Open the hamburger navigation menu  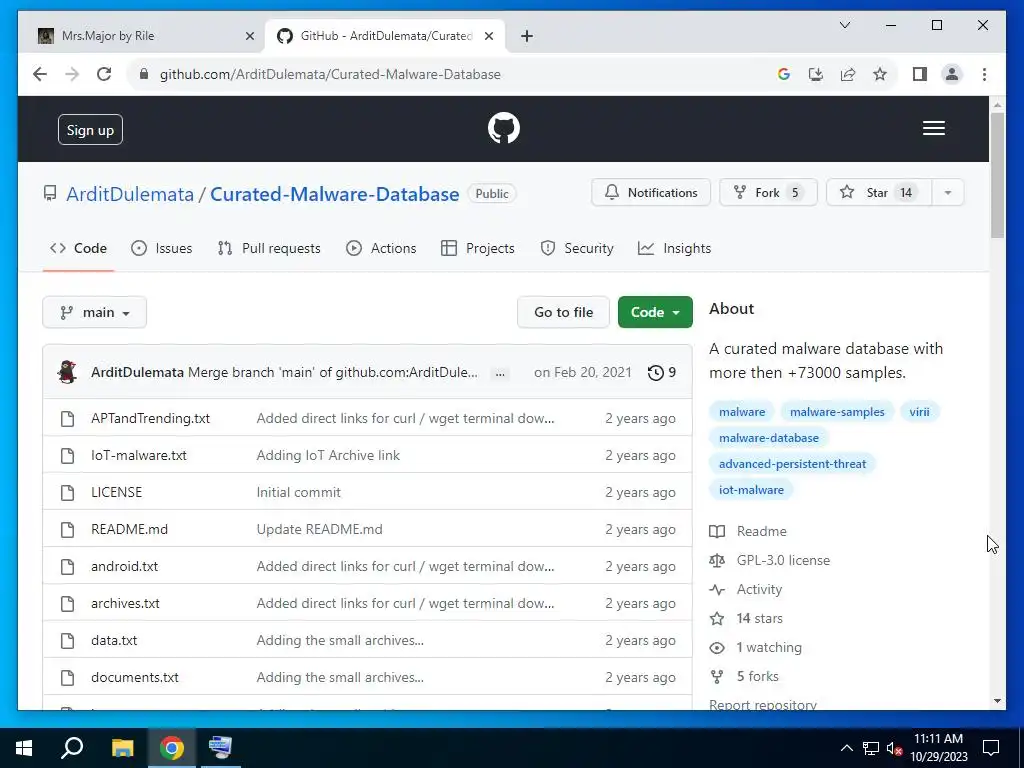pyautogui.click(x=933, y=128)
